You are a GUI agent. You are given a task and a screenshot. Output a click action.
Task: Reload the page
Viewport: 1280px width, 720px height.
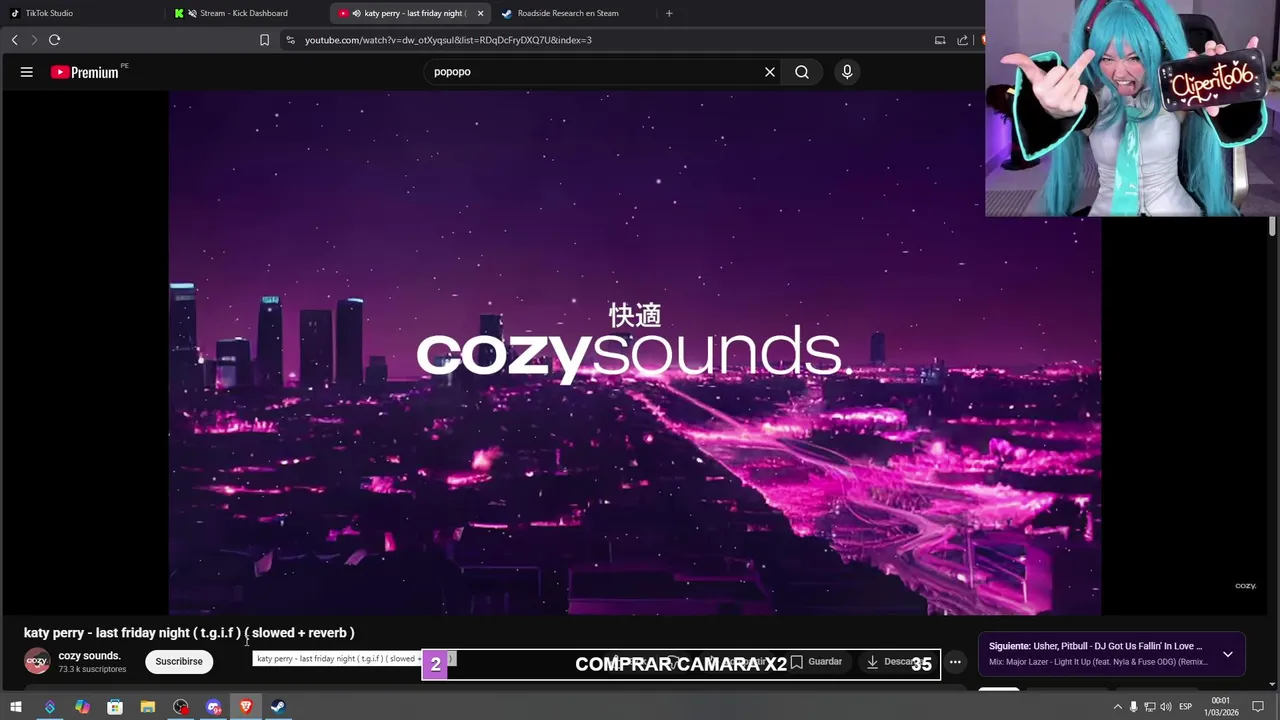(x=54, y=40)
